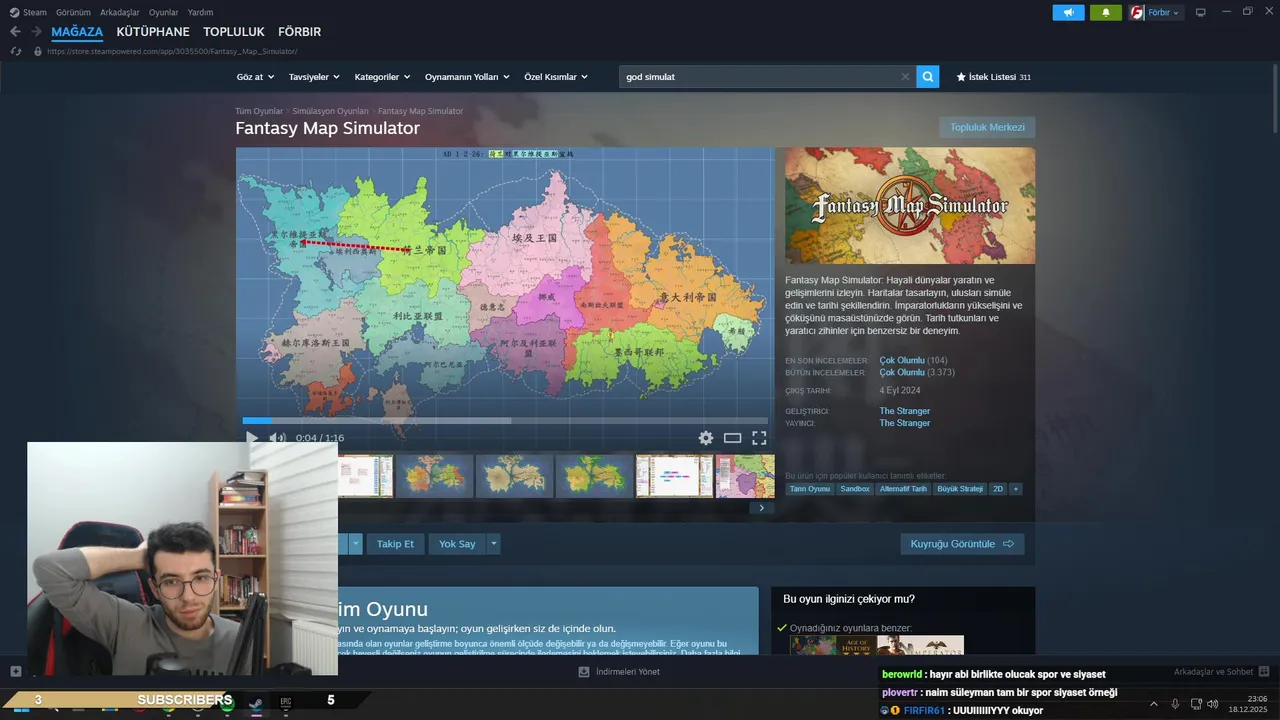Click the system tray volume icon
The image size is (1280, 720).
[1213, 704]
